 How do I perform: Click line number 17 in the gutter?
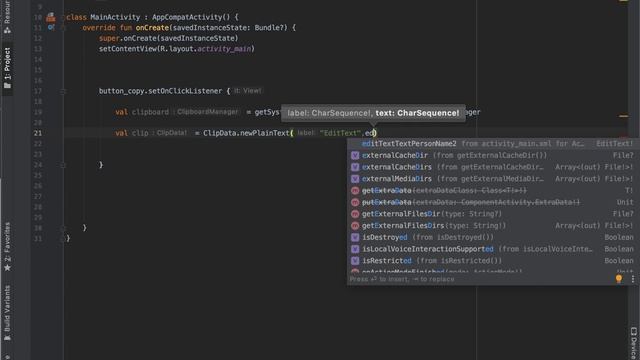pyautogui.click(x=38, y=91)
